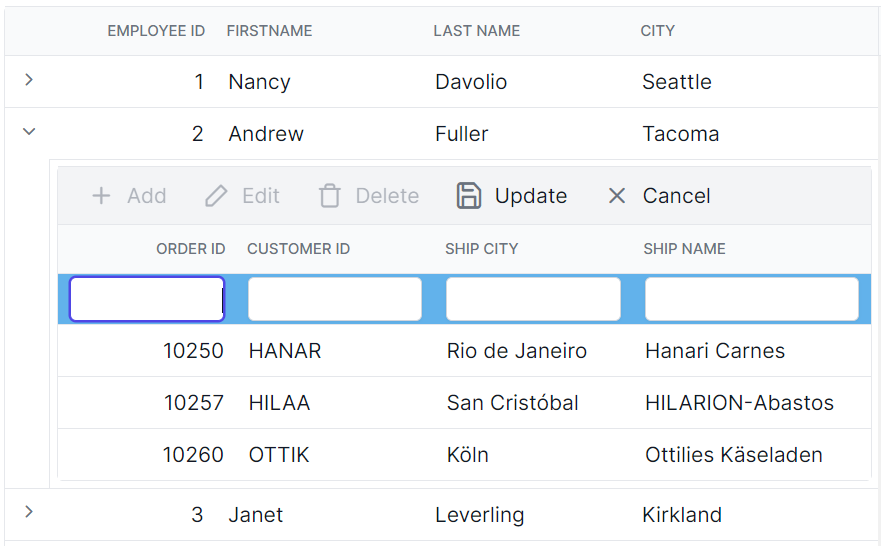
Task: Sort by FirstName column header
Action: tap(269, 31)
